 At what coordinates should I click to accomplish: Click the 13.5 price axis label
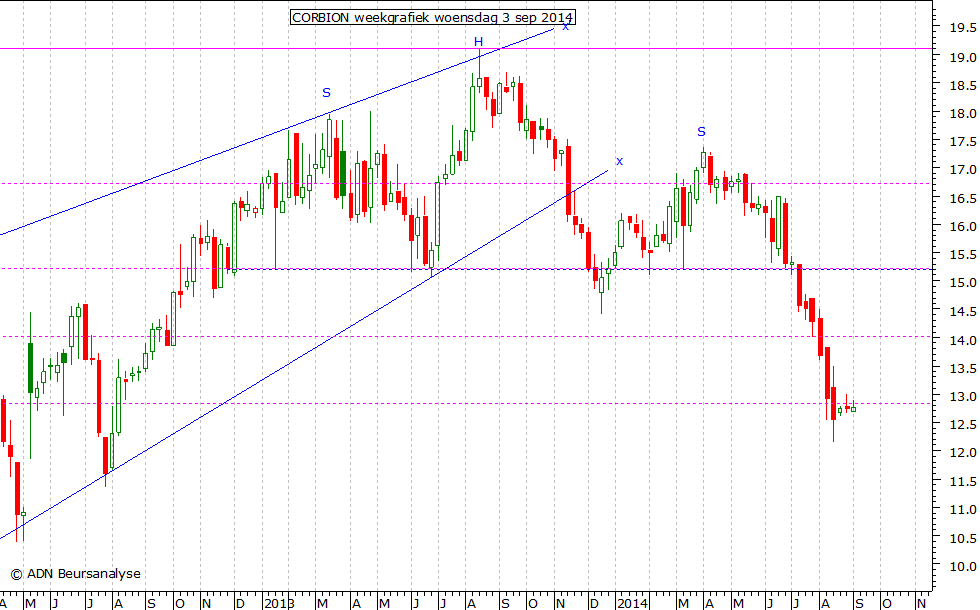click(963, 368)
